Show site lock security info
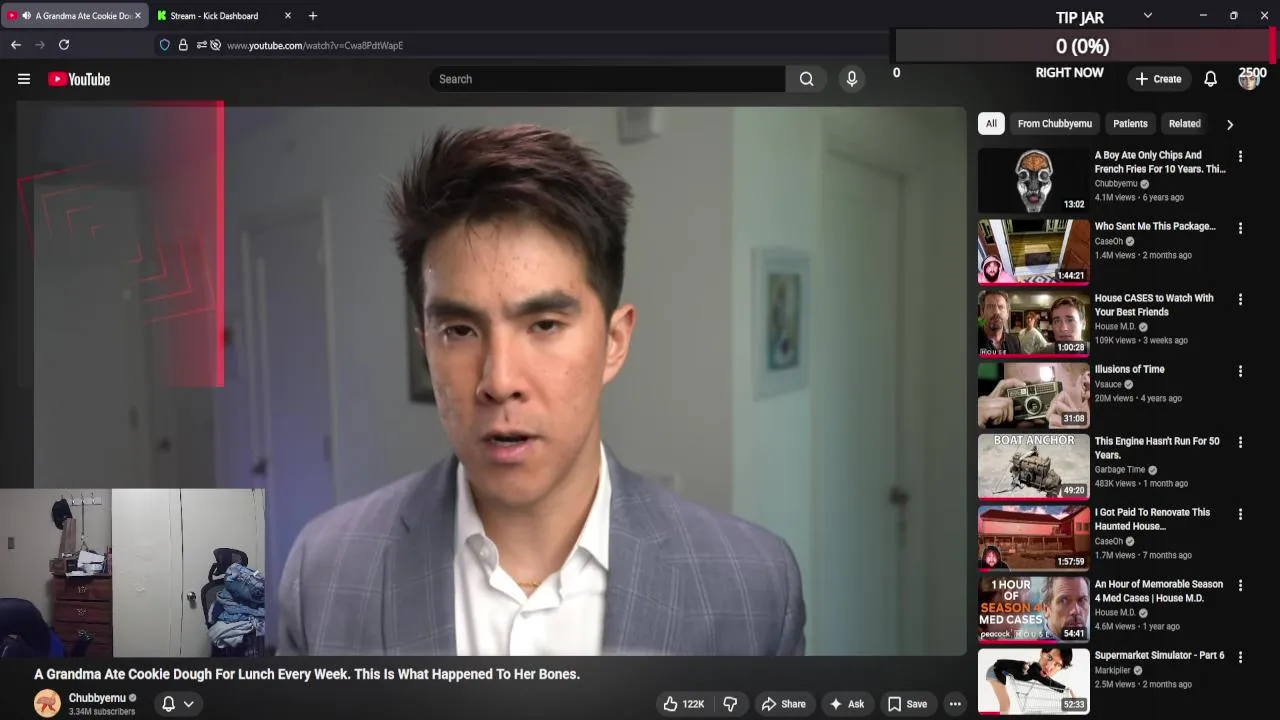The width and height of the screenshot is (1280, 720). (x=183, y=45)
